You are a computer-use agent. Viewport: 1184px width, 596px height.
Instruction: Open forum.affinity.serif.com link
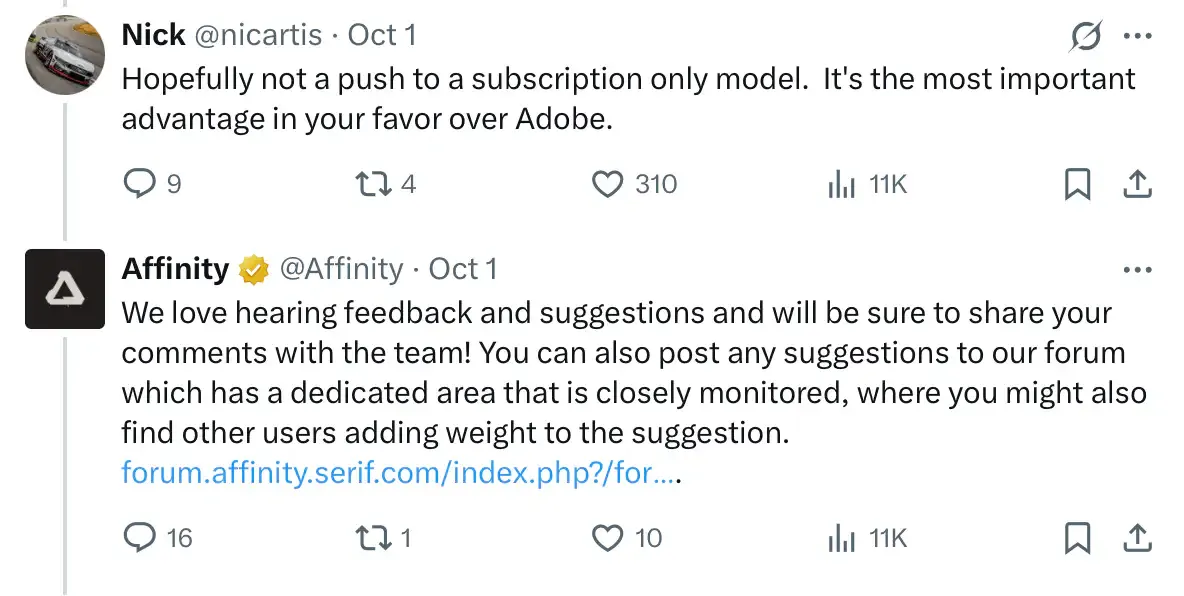398,472
